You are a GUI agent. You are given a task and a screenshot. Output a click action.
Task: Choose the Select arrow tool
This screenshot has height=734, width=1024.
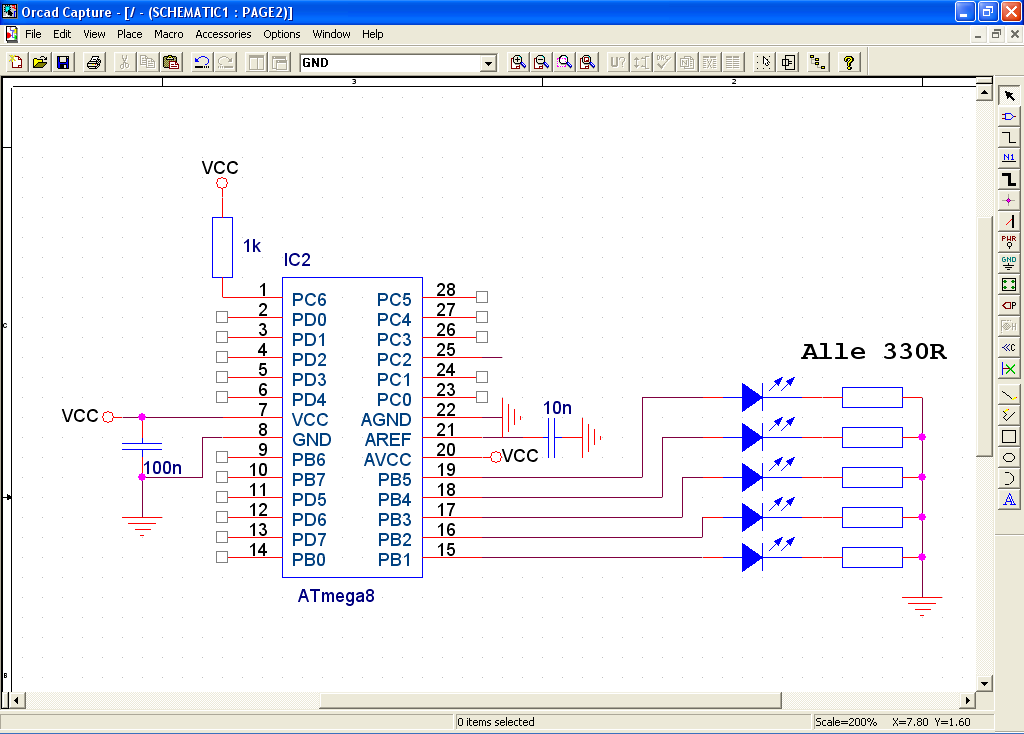1009,95
